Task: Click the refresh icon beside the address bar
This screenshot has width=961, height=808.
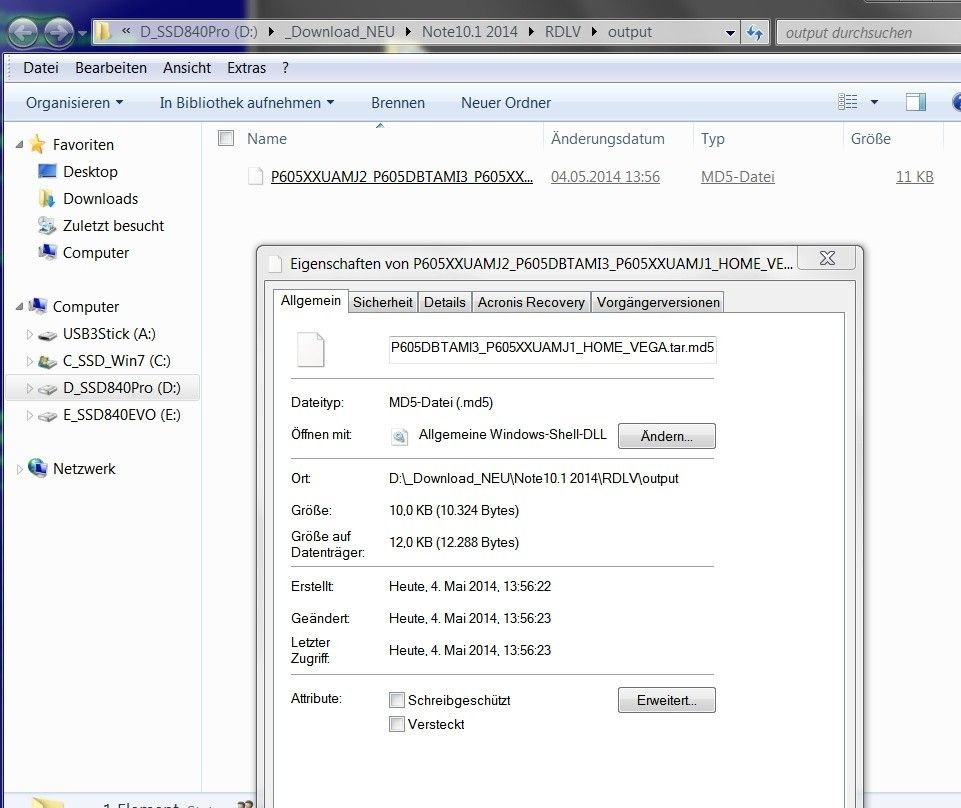Action: click(754, 32)
